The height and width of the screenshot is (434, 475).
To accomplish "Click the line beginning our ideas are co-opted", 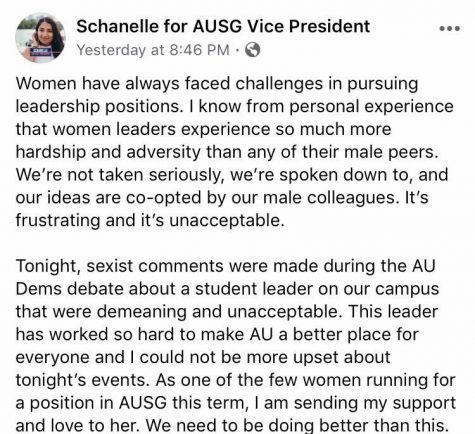I will tap(222, 198).
